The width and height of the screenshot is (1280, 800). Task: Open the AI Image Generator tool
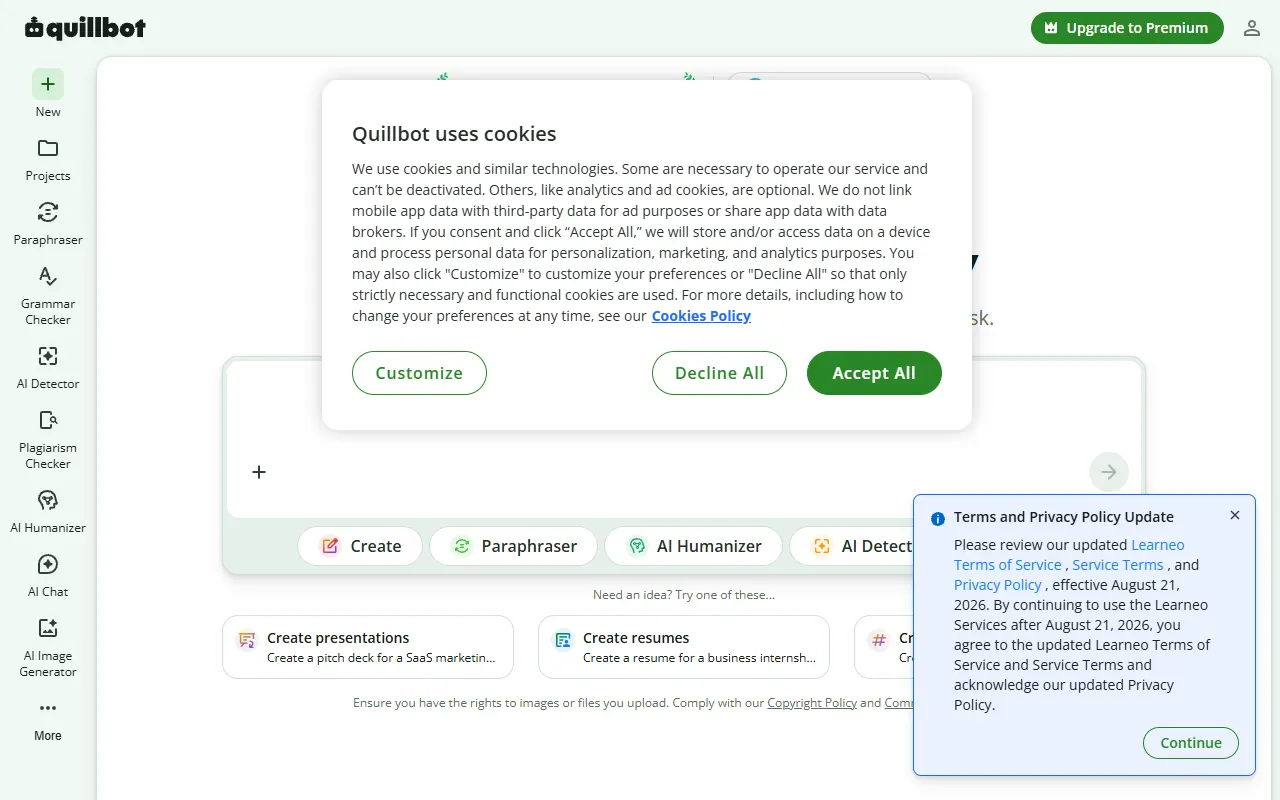pyautogui.click(x=48, y=628)
